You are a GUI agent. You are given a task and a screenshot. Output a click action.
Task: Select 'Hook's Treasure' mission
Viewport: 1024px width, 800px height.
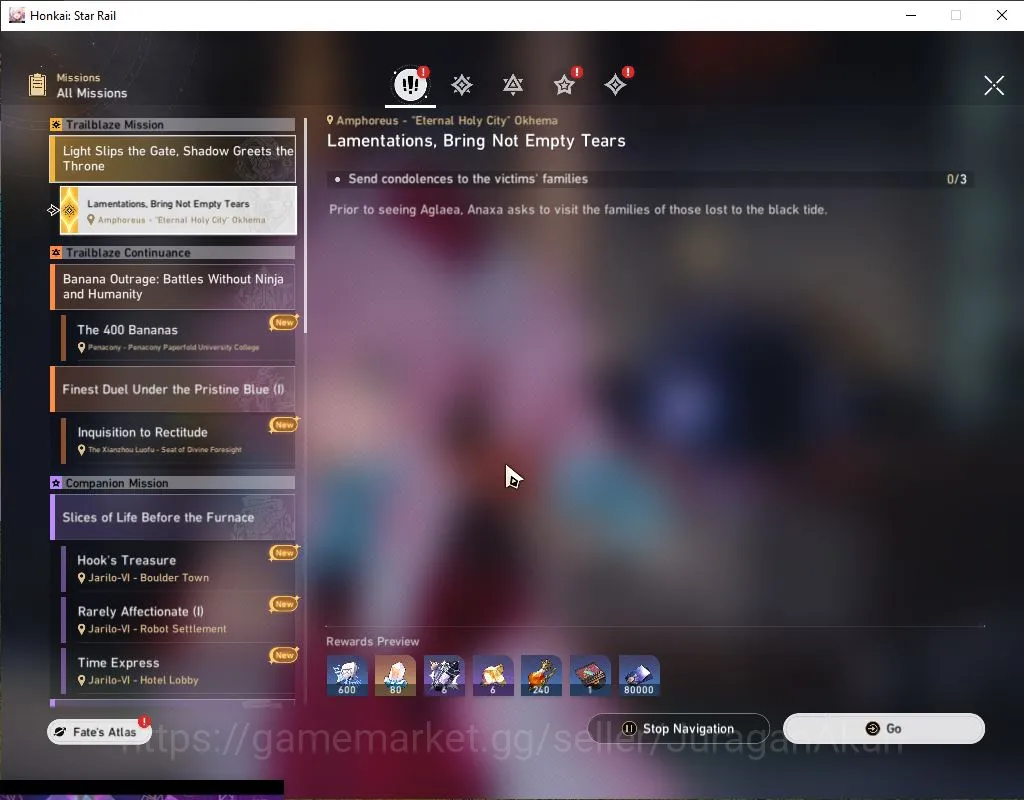pyautogui.click(x=178, y=568)
